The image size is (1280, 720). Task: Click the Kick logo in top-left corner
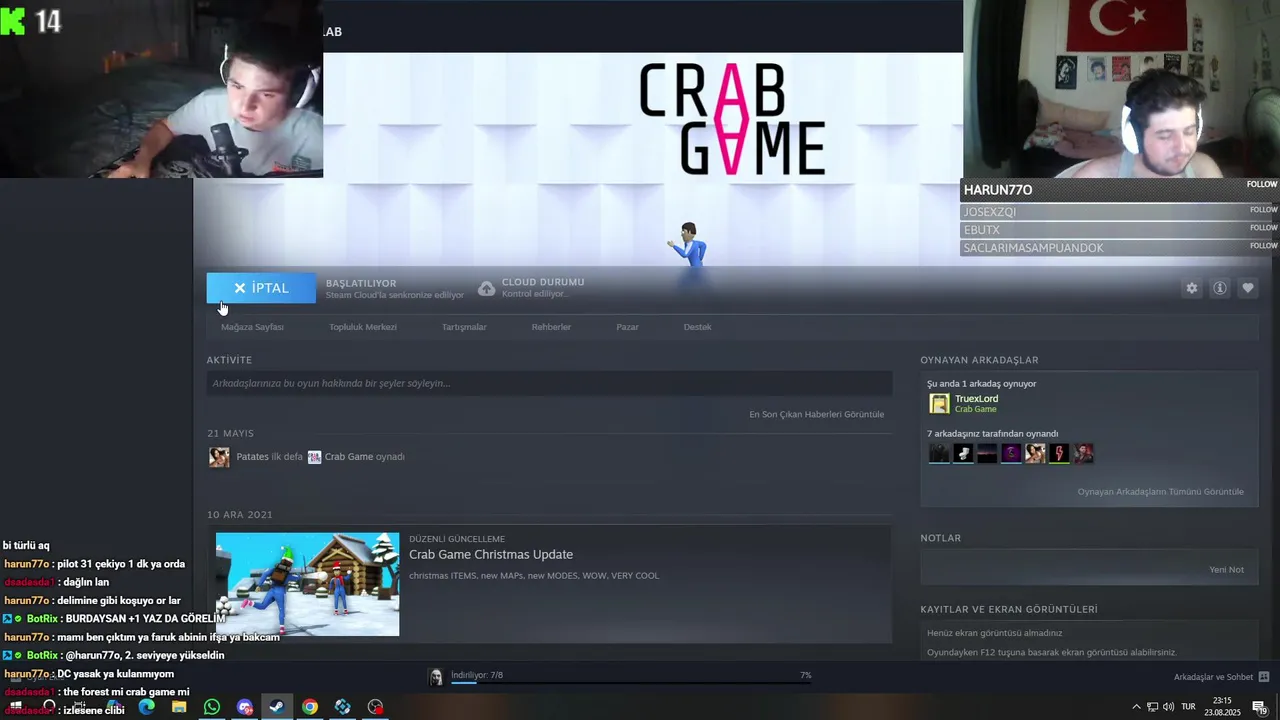12,21
